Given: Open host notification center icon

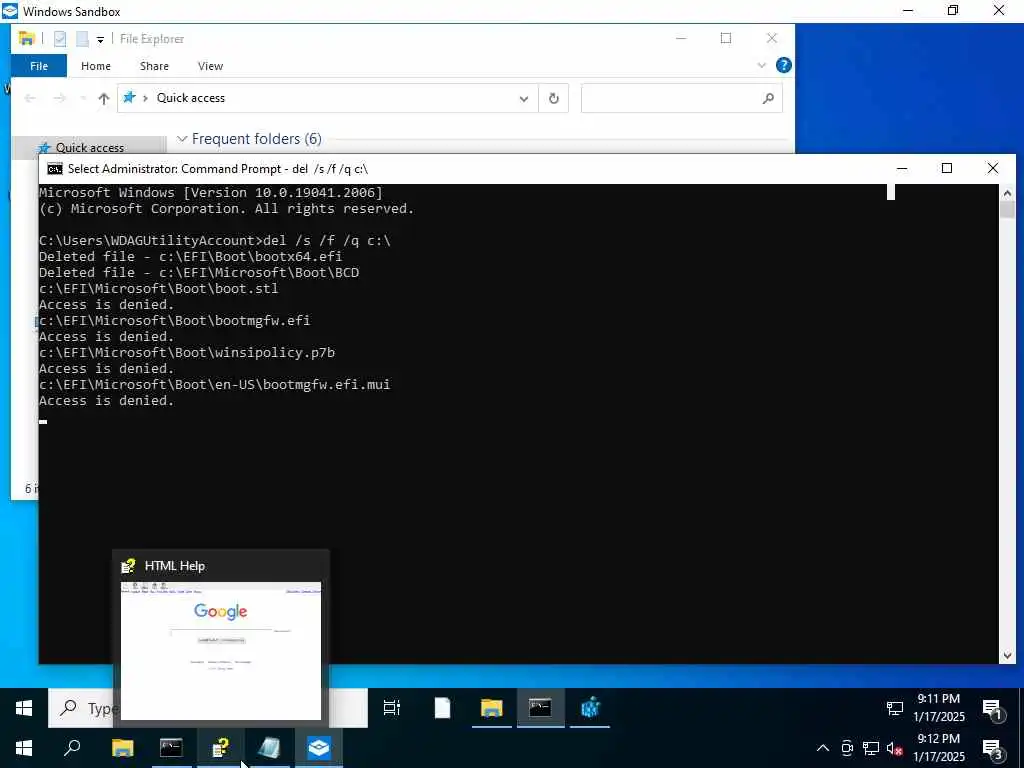Looking at the screenshot, I should pyautogui.click(x=993, y=749).
